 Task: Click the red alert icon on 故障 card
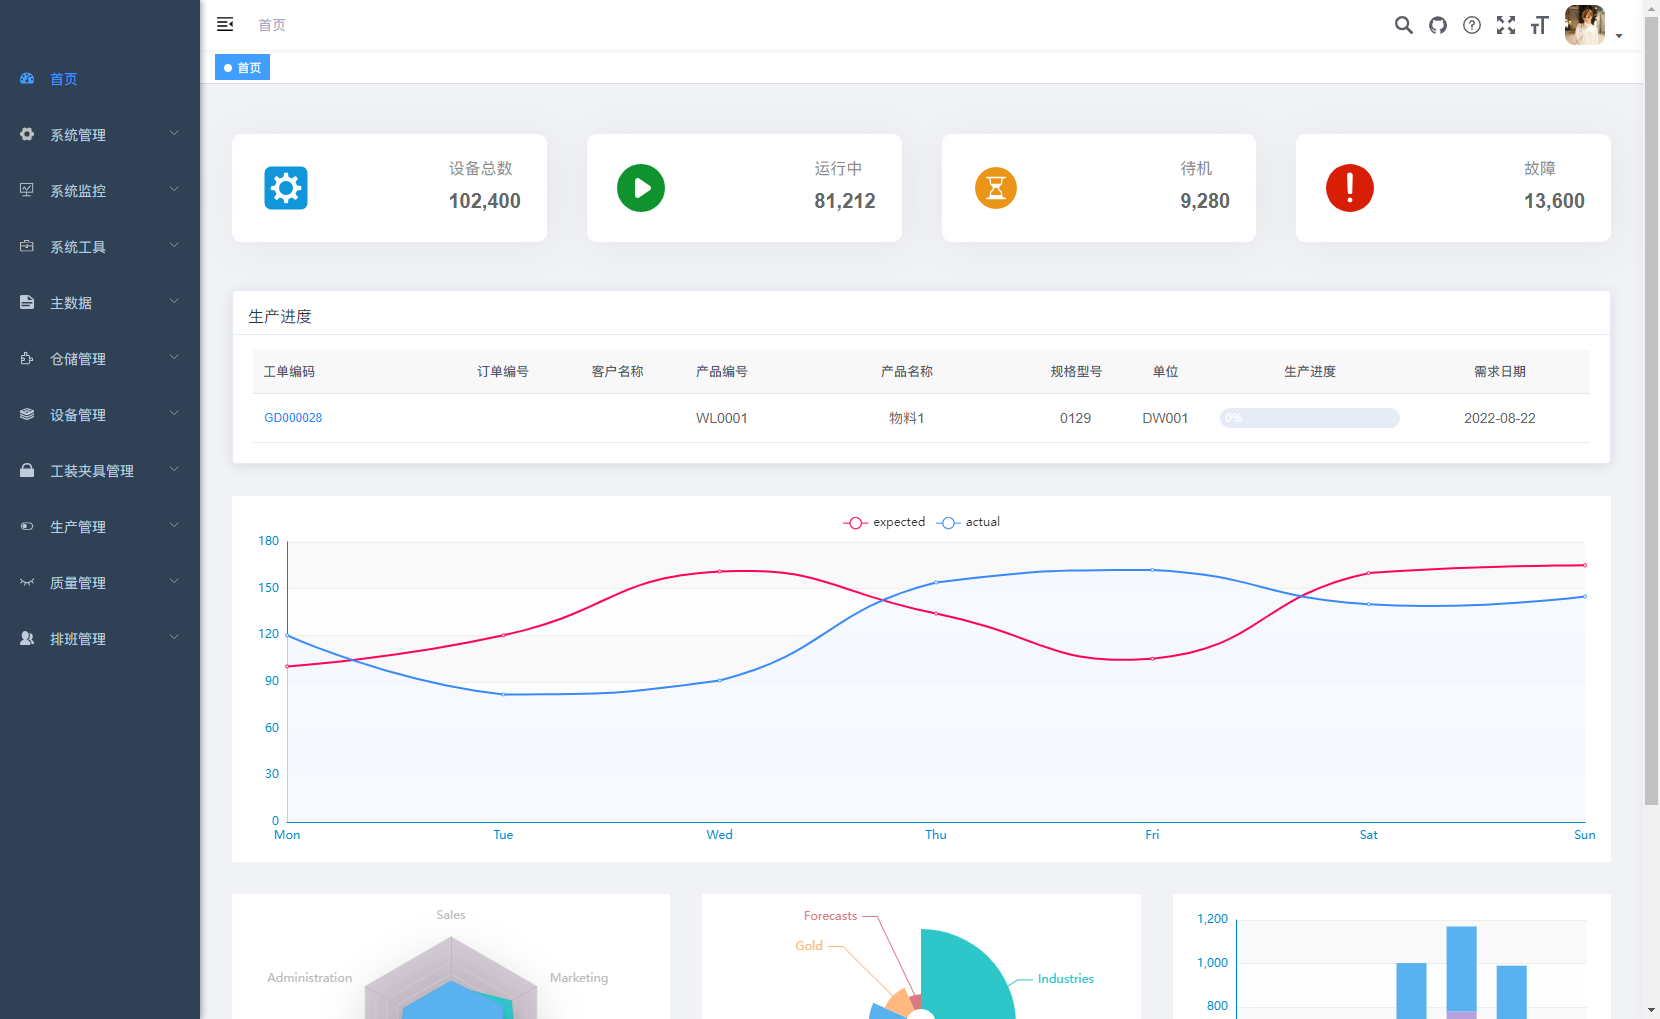pyautogui.click(x=1350, y=188)
